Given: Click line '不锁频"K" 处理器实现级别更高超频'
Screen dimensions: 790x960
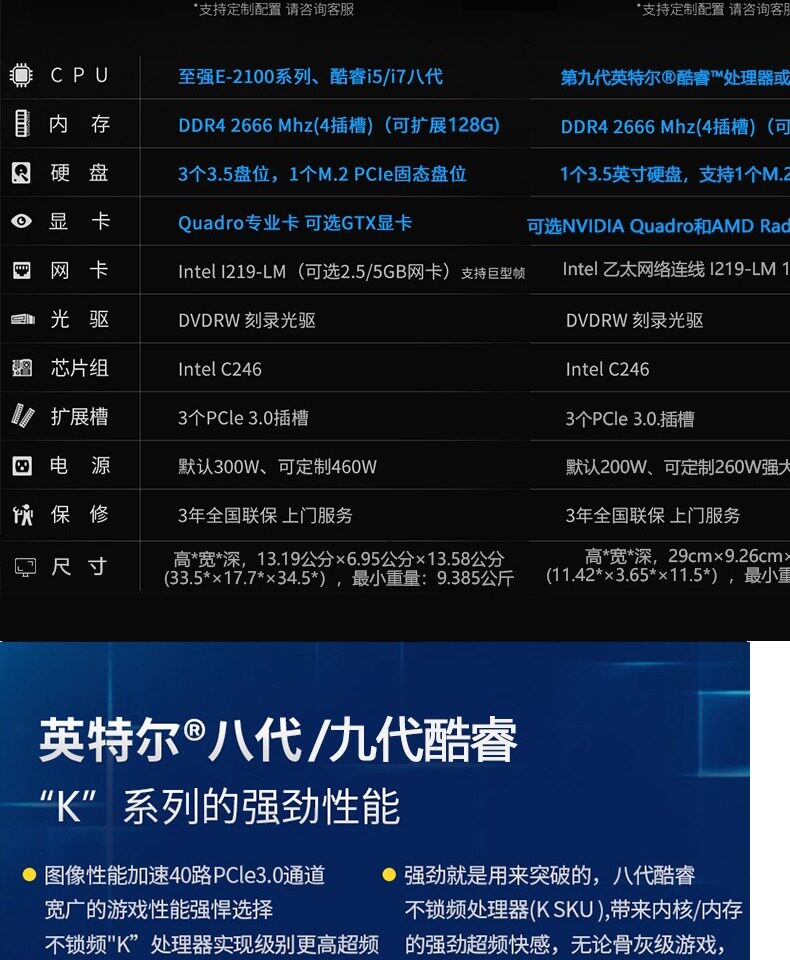Looking at the screenshot, I should (x=212, y=944).
